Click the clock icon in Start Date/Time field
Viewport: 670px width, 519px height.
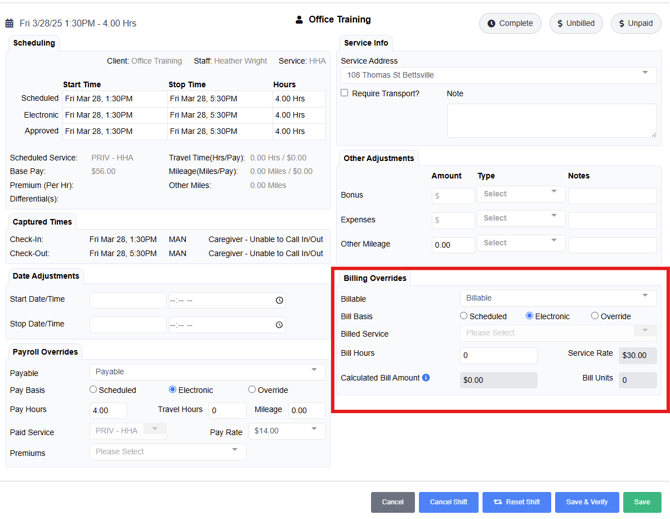pyautogui.click(x=279, y=300)
